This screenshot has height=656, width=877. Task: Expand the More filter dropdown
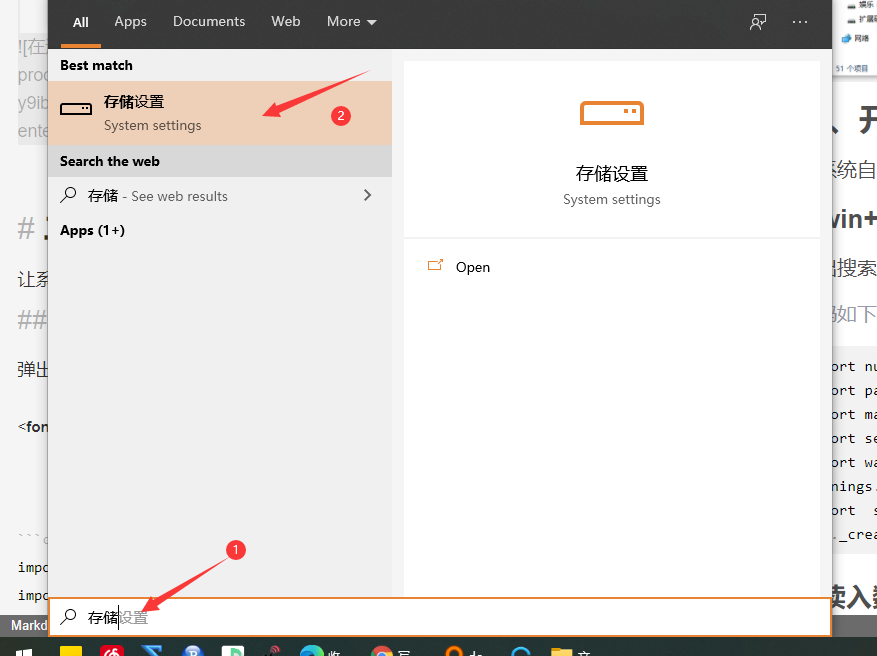(351, 22)
